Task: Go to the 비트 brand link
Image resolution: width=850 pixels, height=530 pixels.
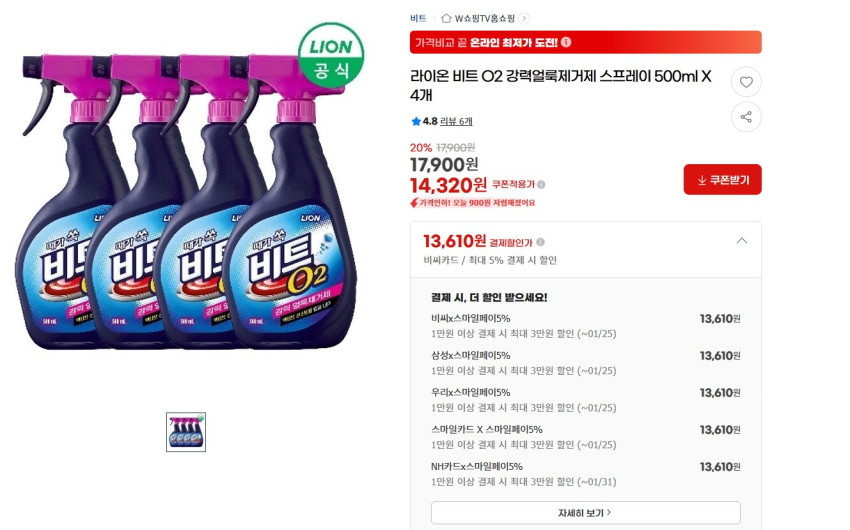Action: (x=418, y=18)
